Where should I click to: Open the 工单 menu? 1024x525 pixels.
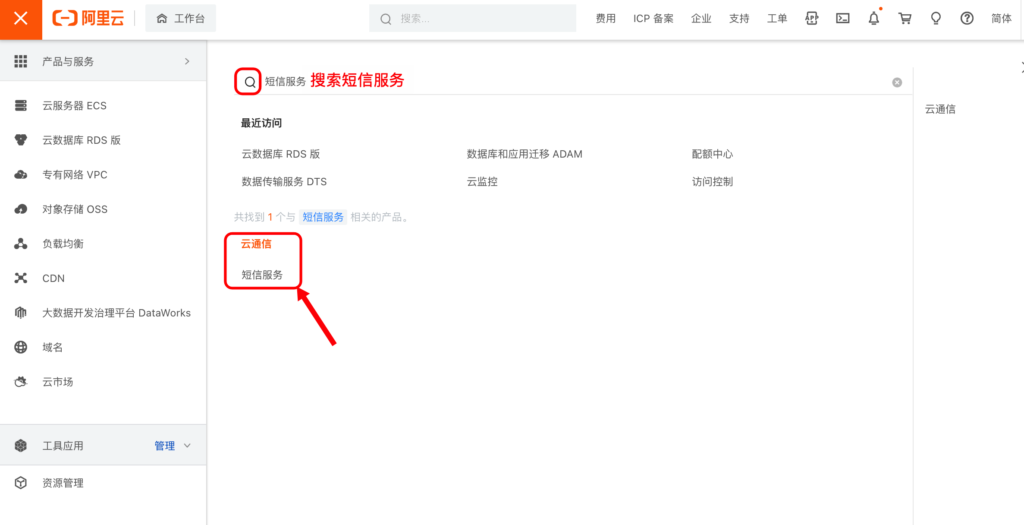777,19
